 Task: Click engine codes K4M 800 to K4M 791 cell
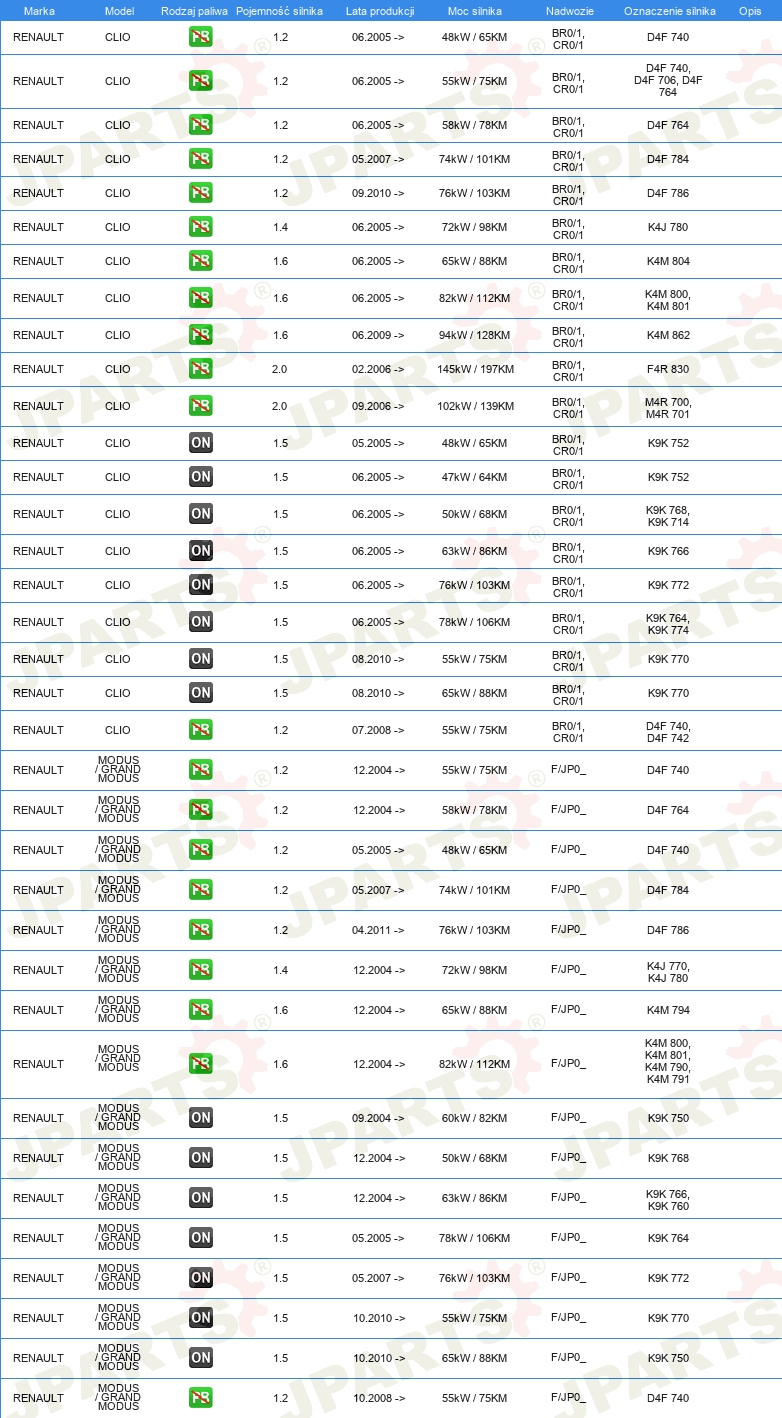click(668, 1061)
